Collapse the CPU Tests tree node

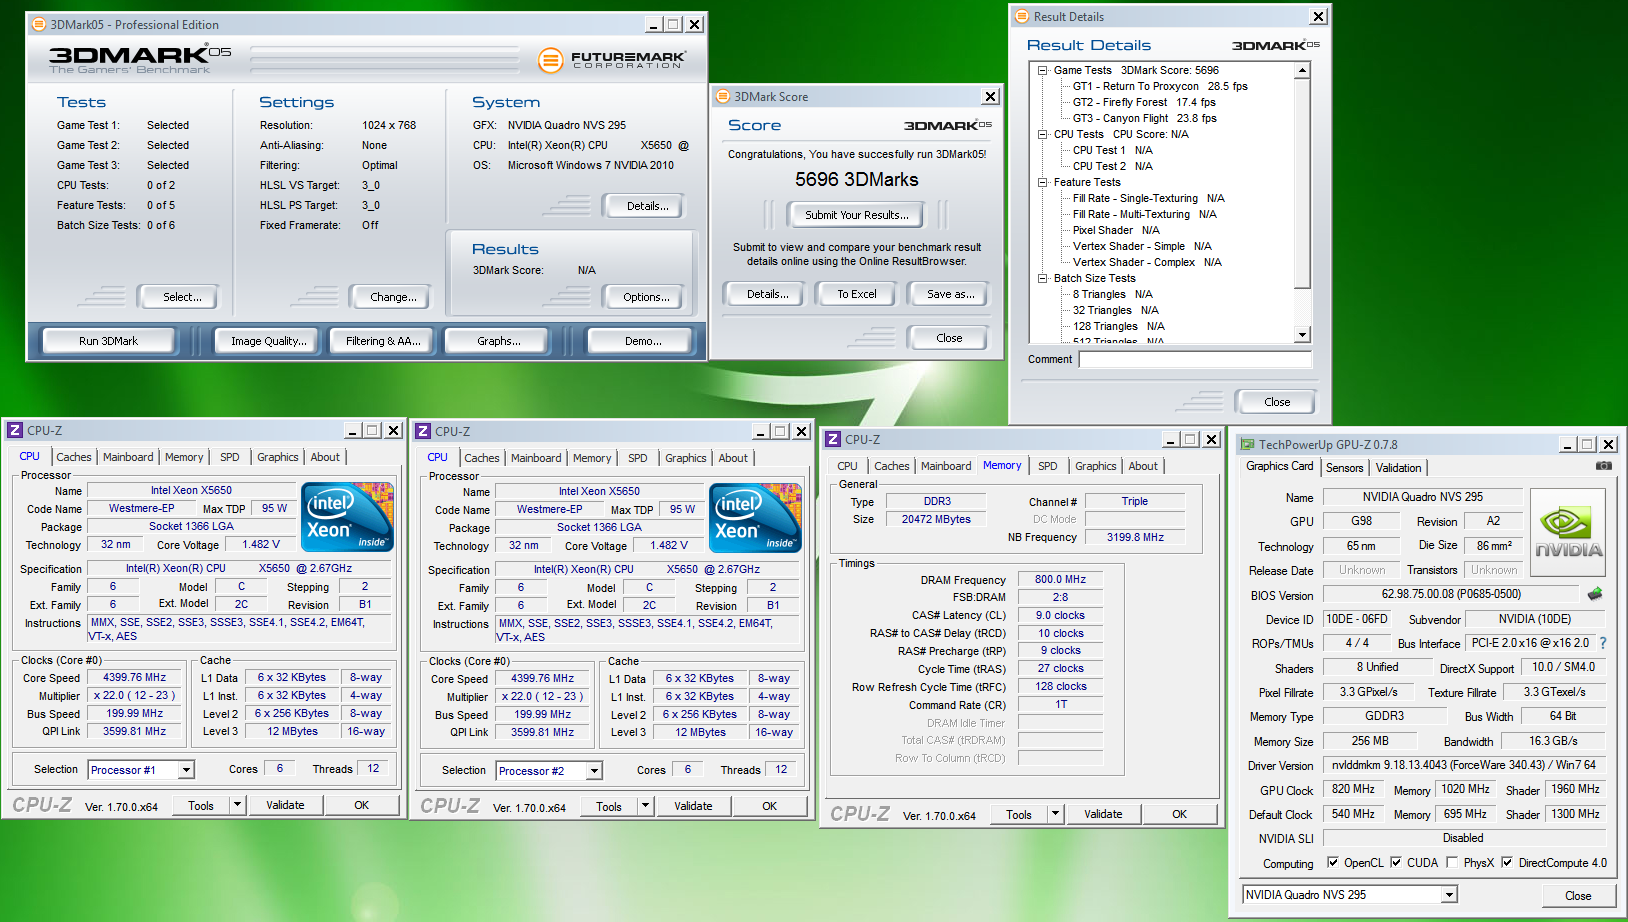coord(1043,134)
